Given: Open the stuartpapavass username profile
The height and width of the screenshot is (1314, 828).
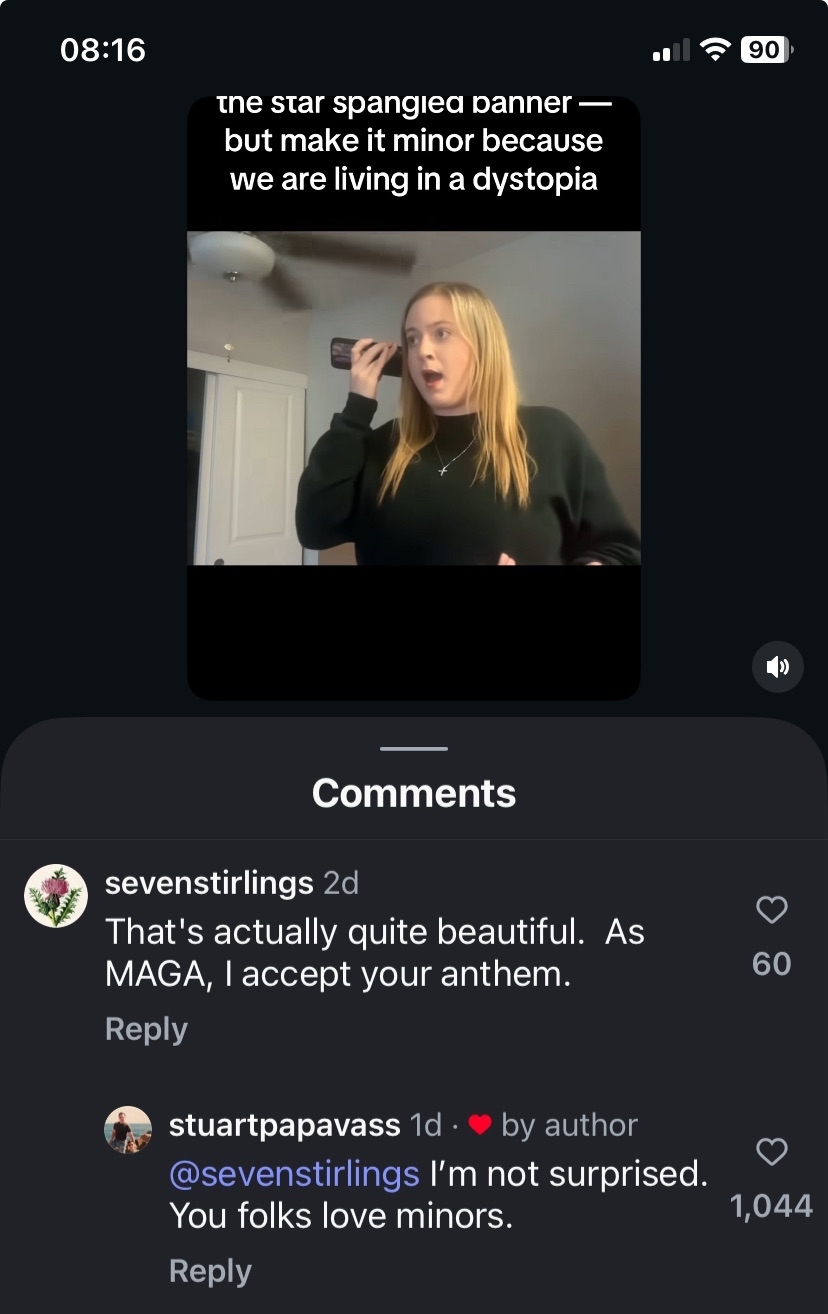Looking at the screenshot, I should (284, 1125).
